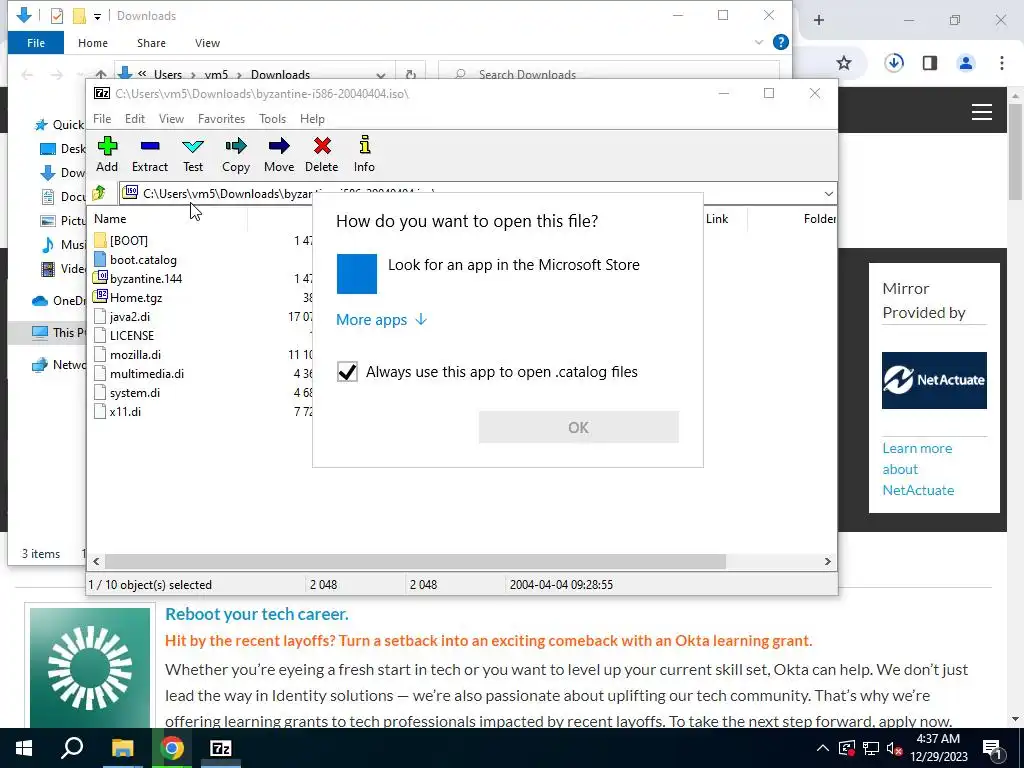
Task: Click the OK button in the dialog
Action: tap(579, 427)
